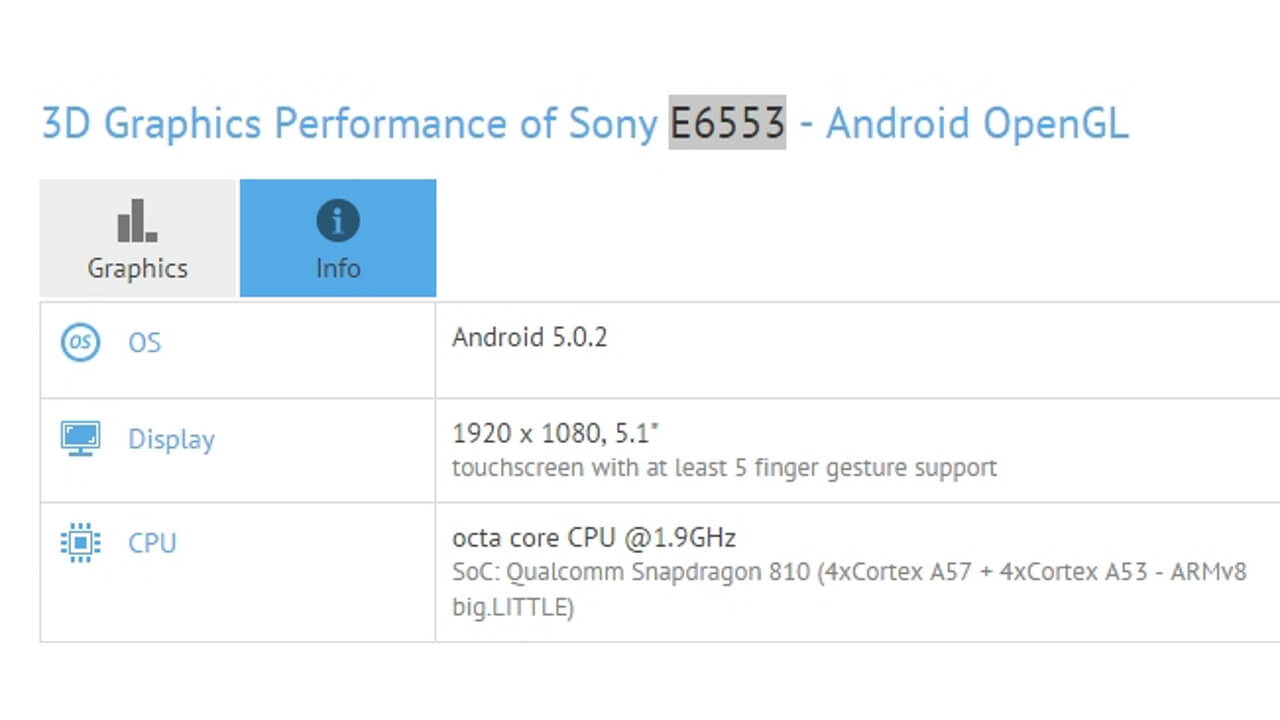Viewport: 1280px width, 720px height.
Task: Switch to the Graphics tab
Action: point(137,238)
